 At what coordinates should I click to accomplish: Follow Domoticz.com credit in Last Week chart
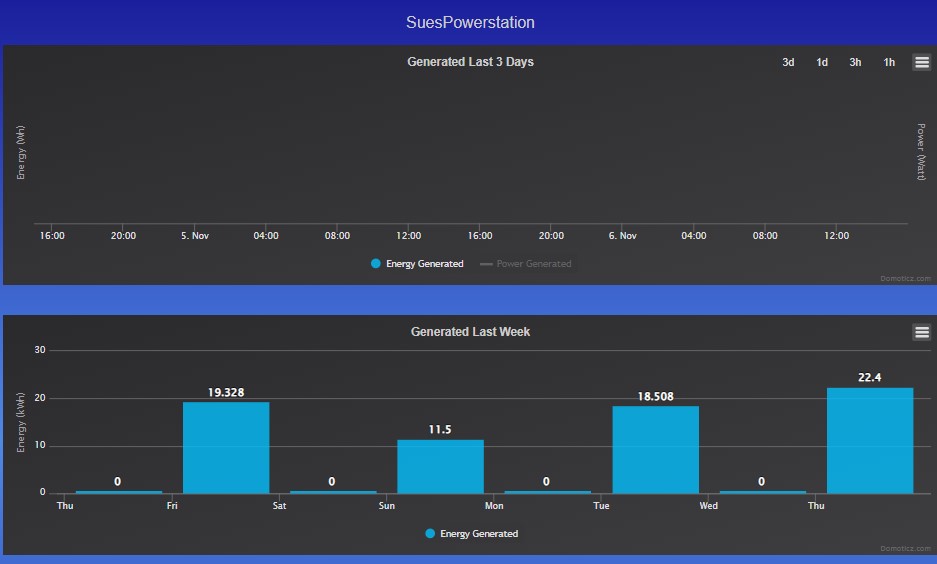[906, 548]
